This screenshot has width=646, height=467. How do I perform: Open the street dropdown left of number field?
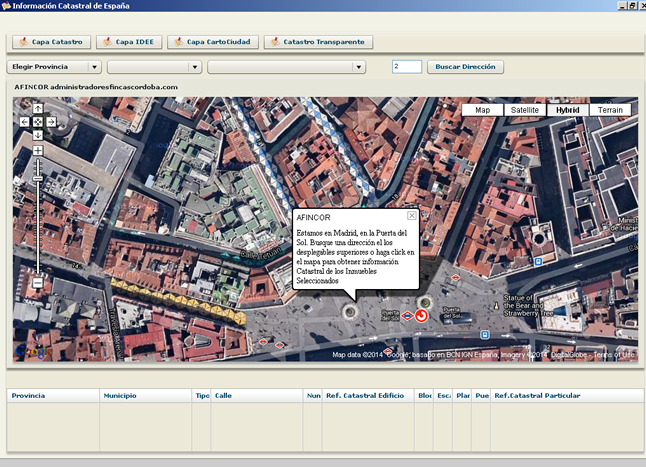click(286, 67)
